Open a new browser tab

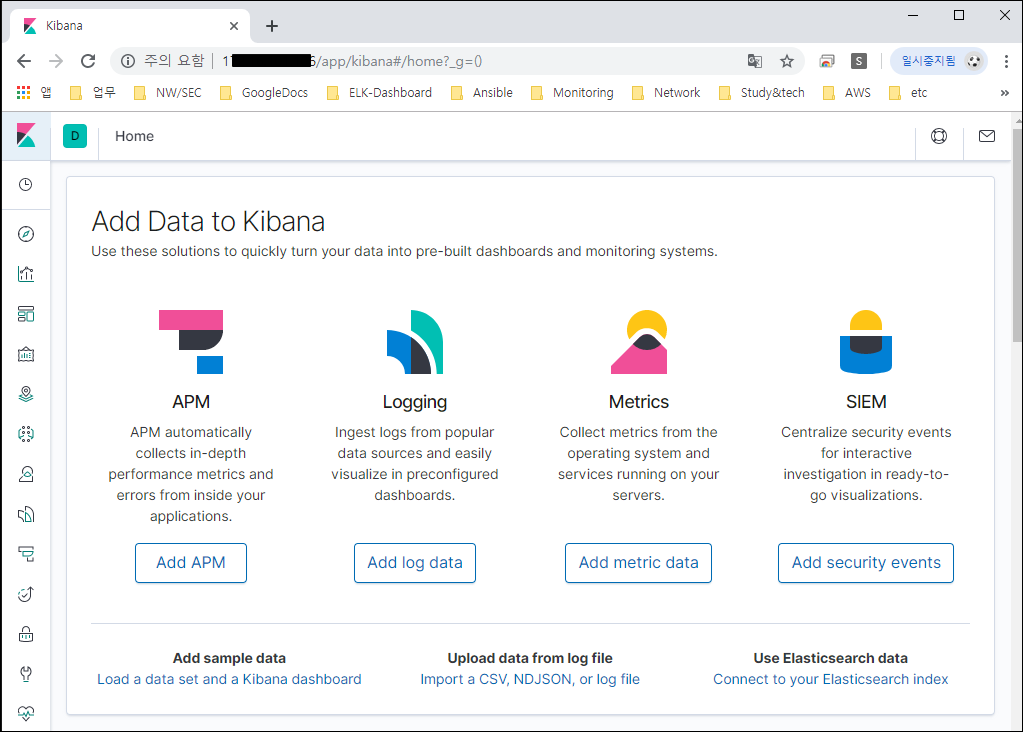pyautogui.click(x=272, y=26)
